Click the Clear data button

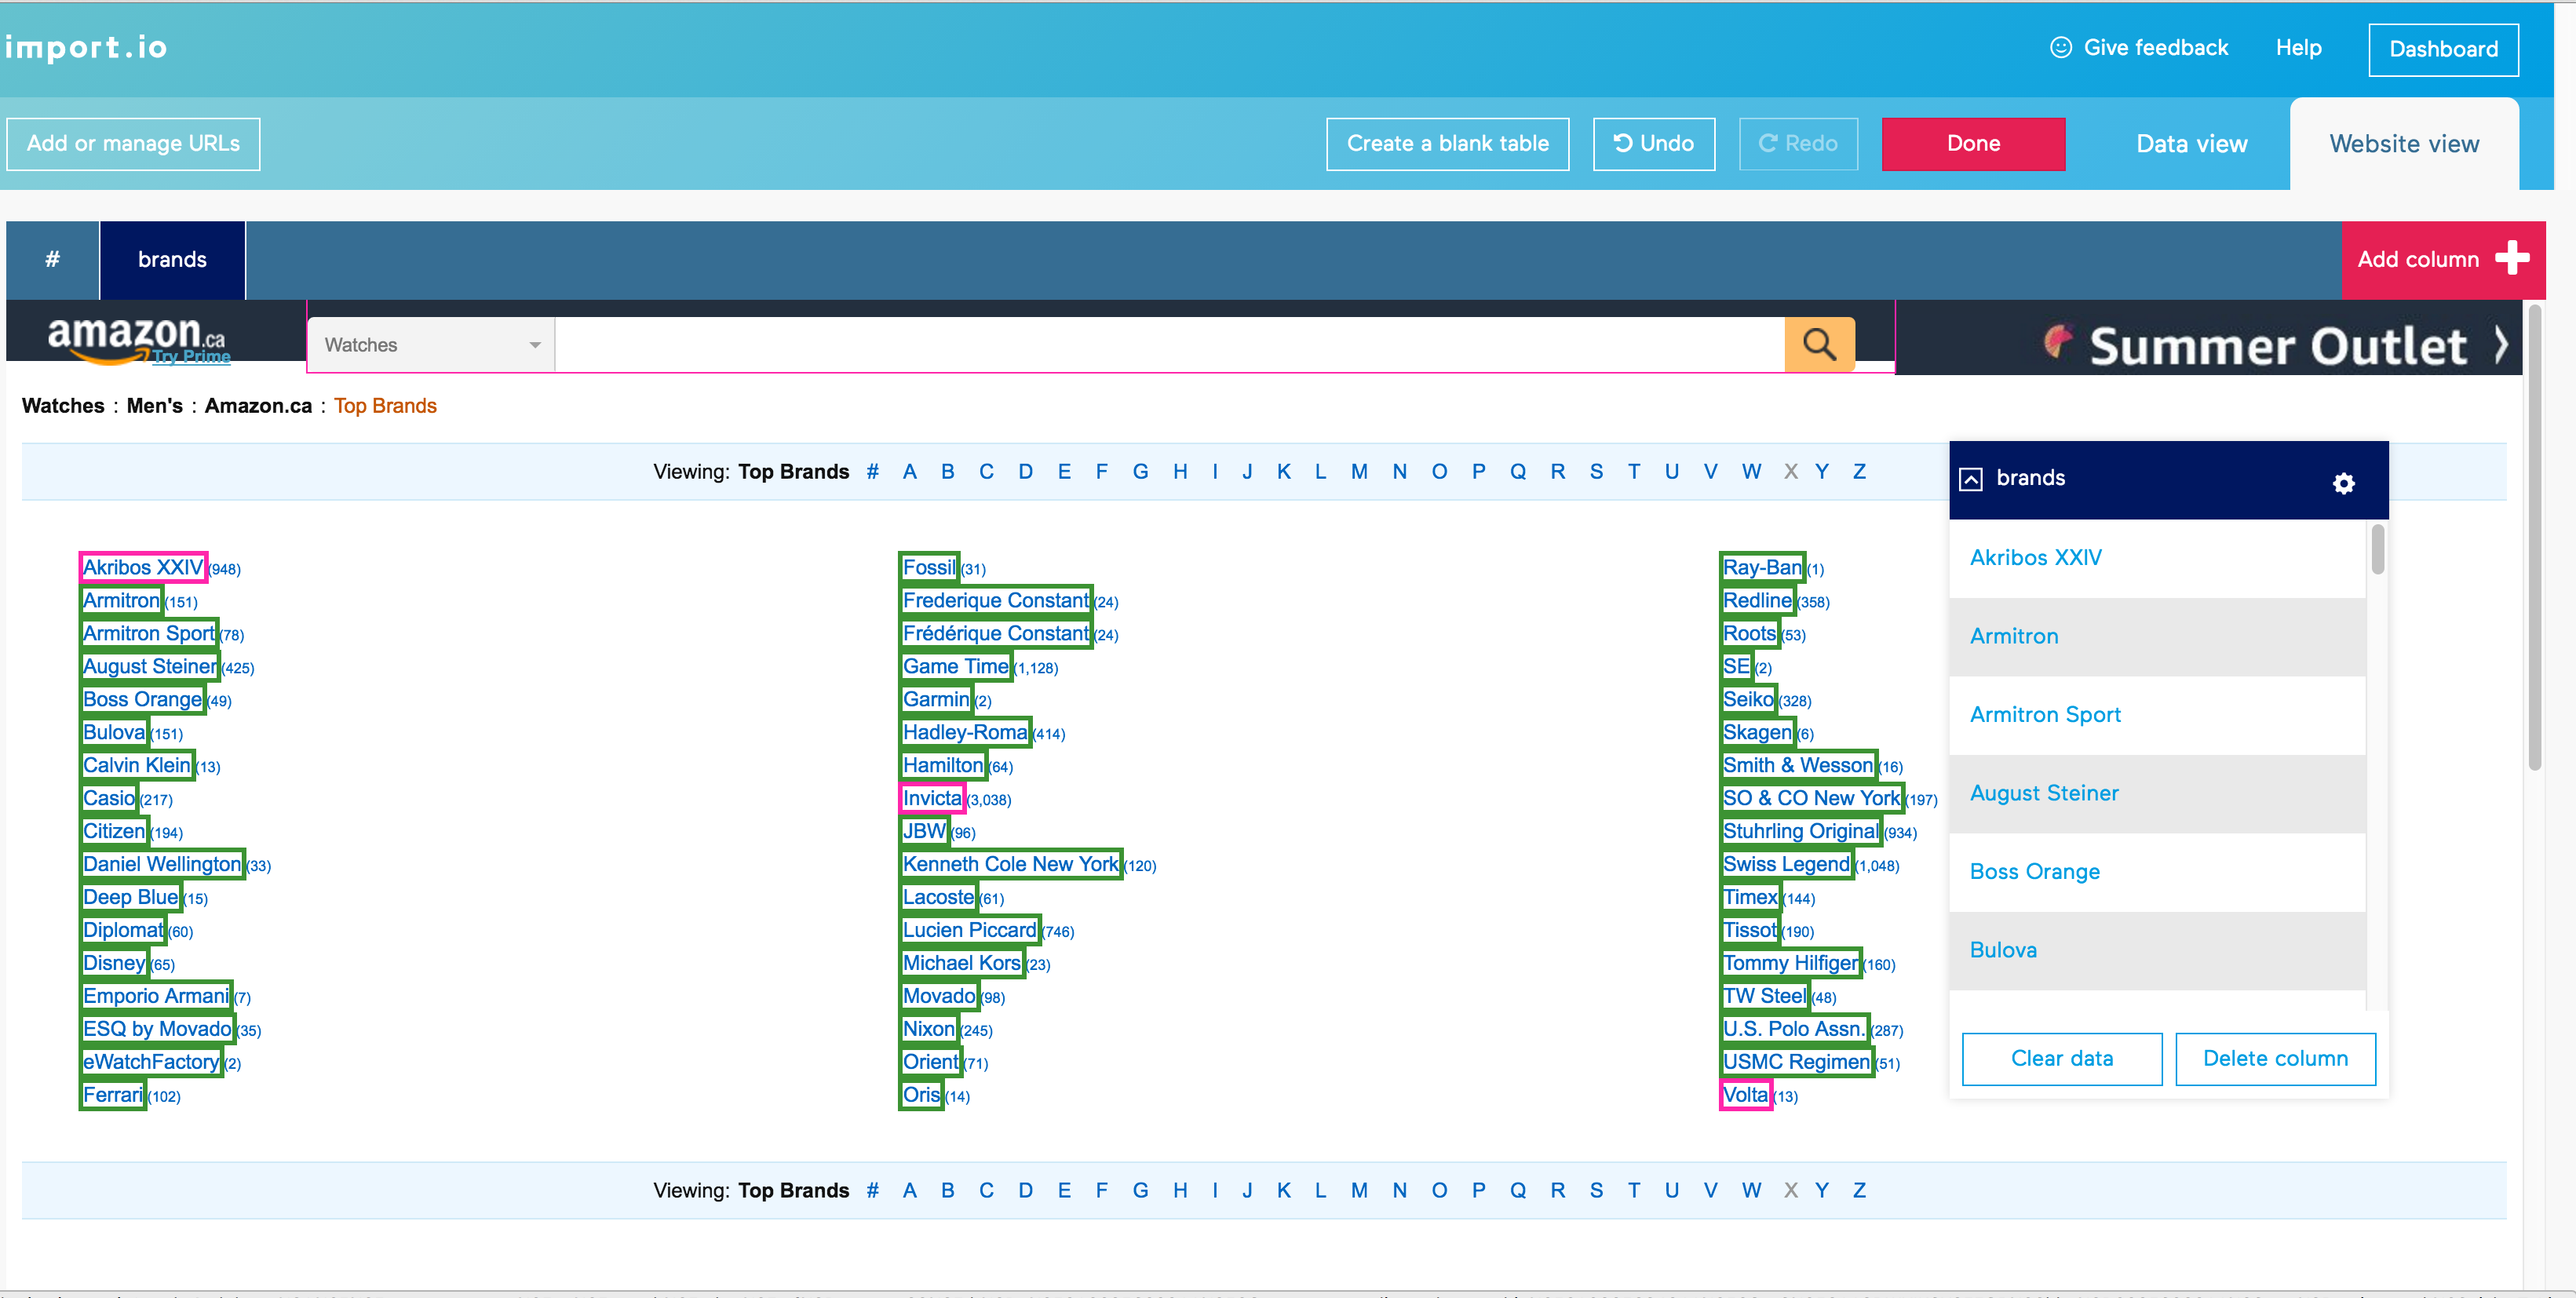coord(2061,1058)
